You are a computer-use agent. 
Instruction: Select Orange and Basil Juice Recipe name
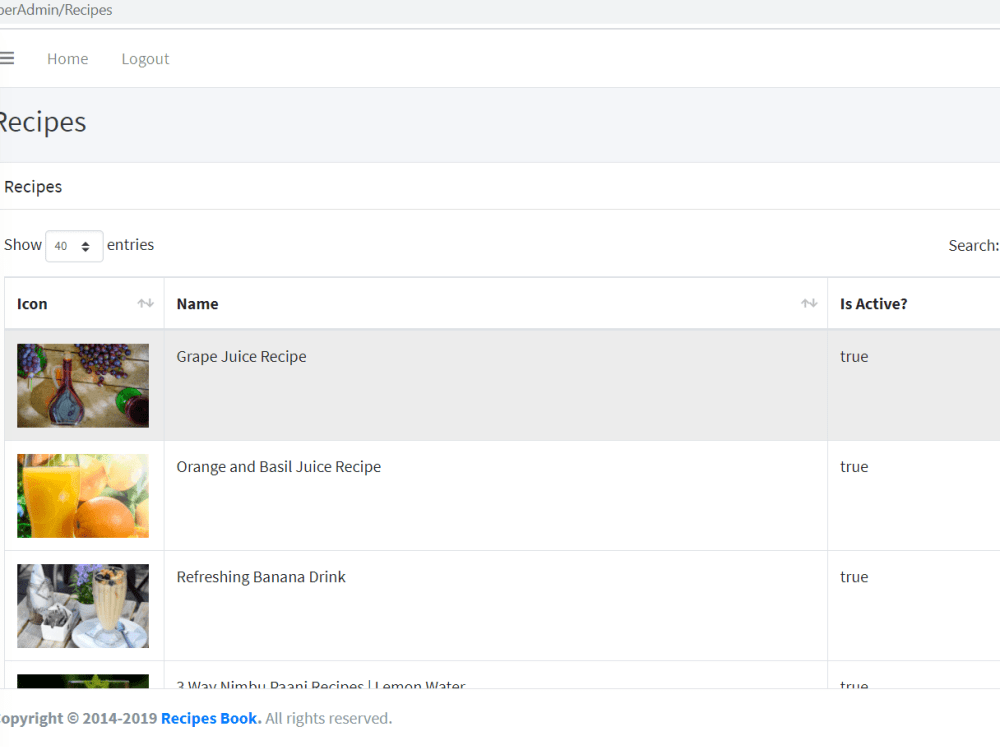279,467
